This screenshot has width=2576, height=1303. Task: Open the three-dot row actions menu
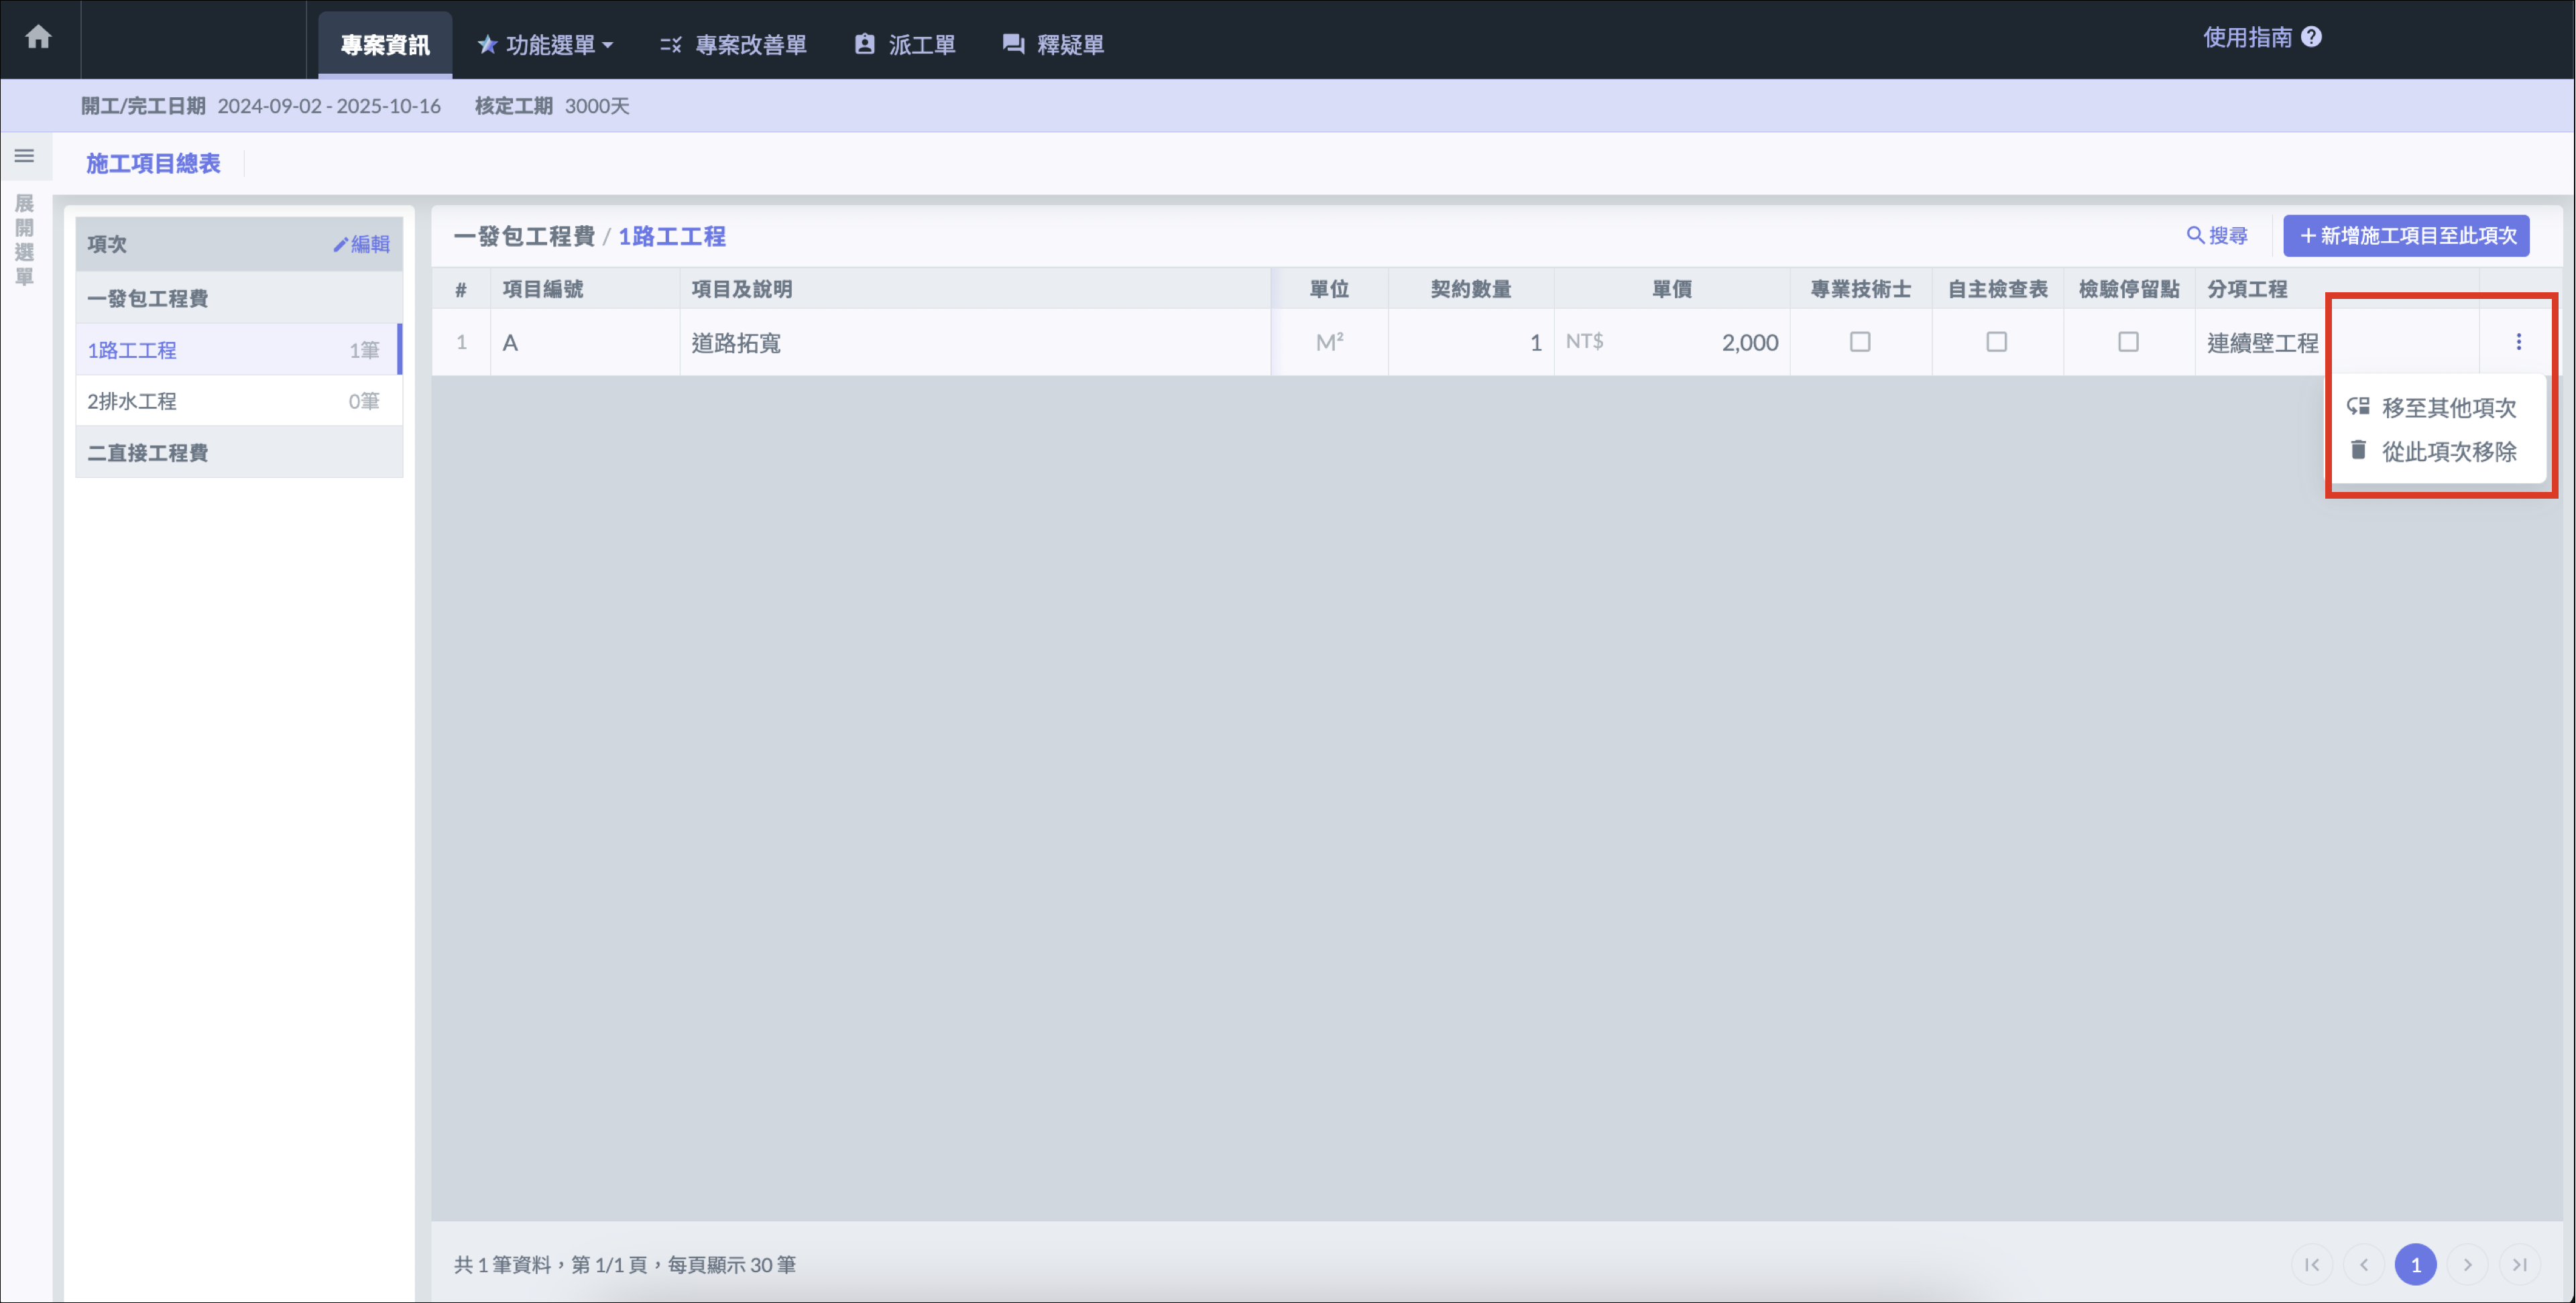[2518, 342]
